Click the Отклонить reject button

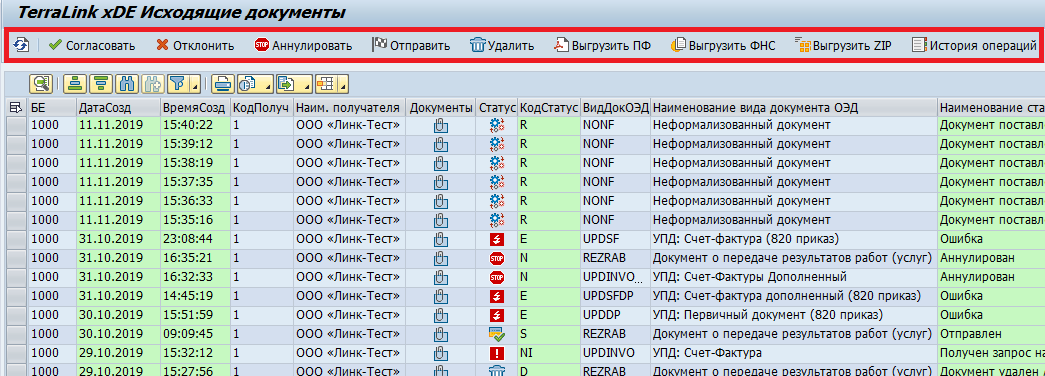click(x=195, y=45)
